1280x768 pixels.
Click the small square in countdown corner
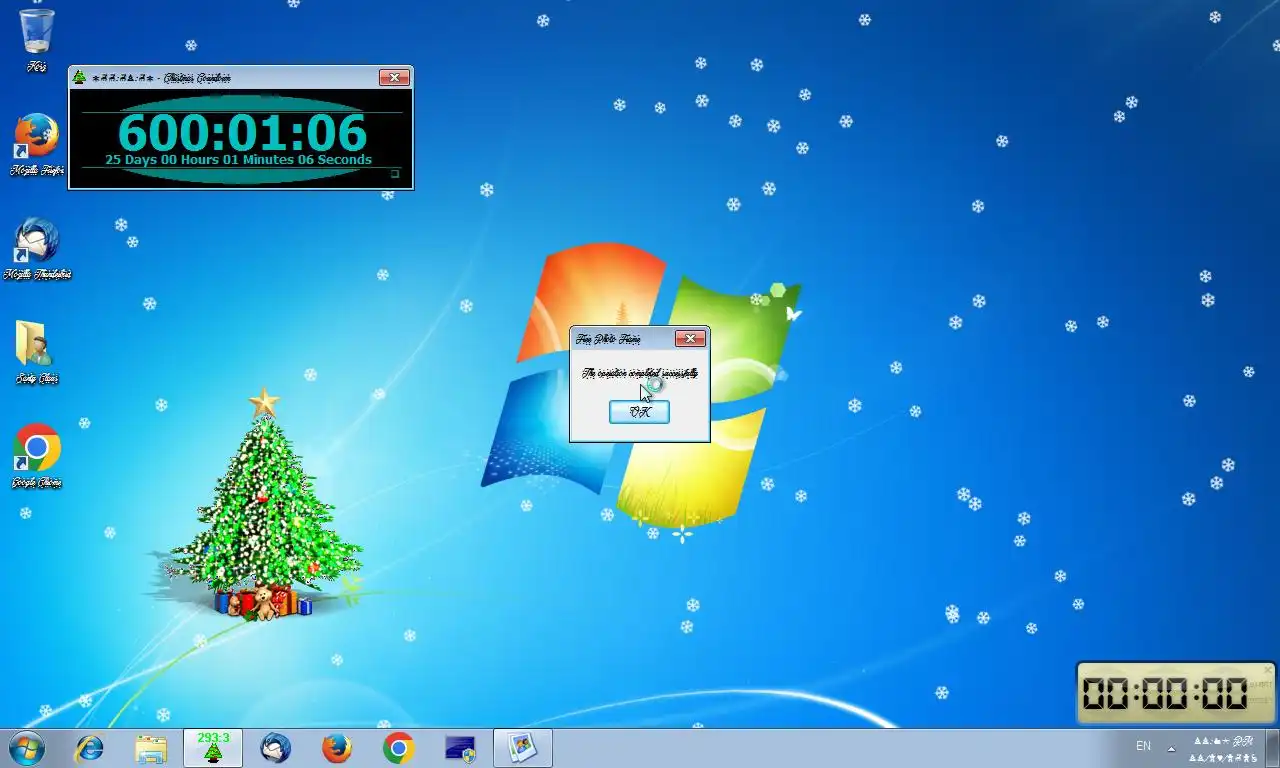pyautogui.click(x=394, y=174)
